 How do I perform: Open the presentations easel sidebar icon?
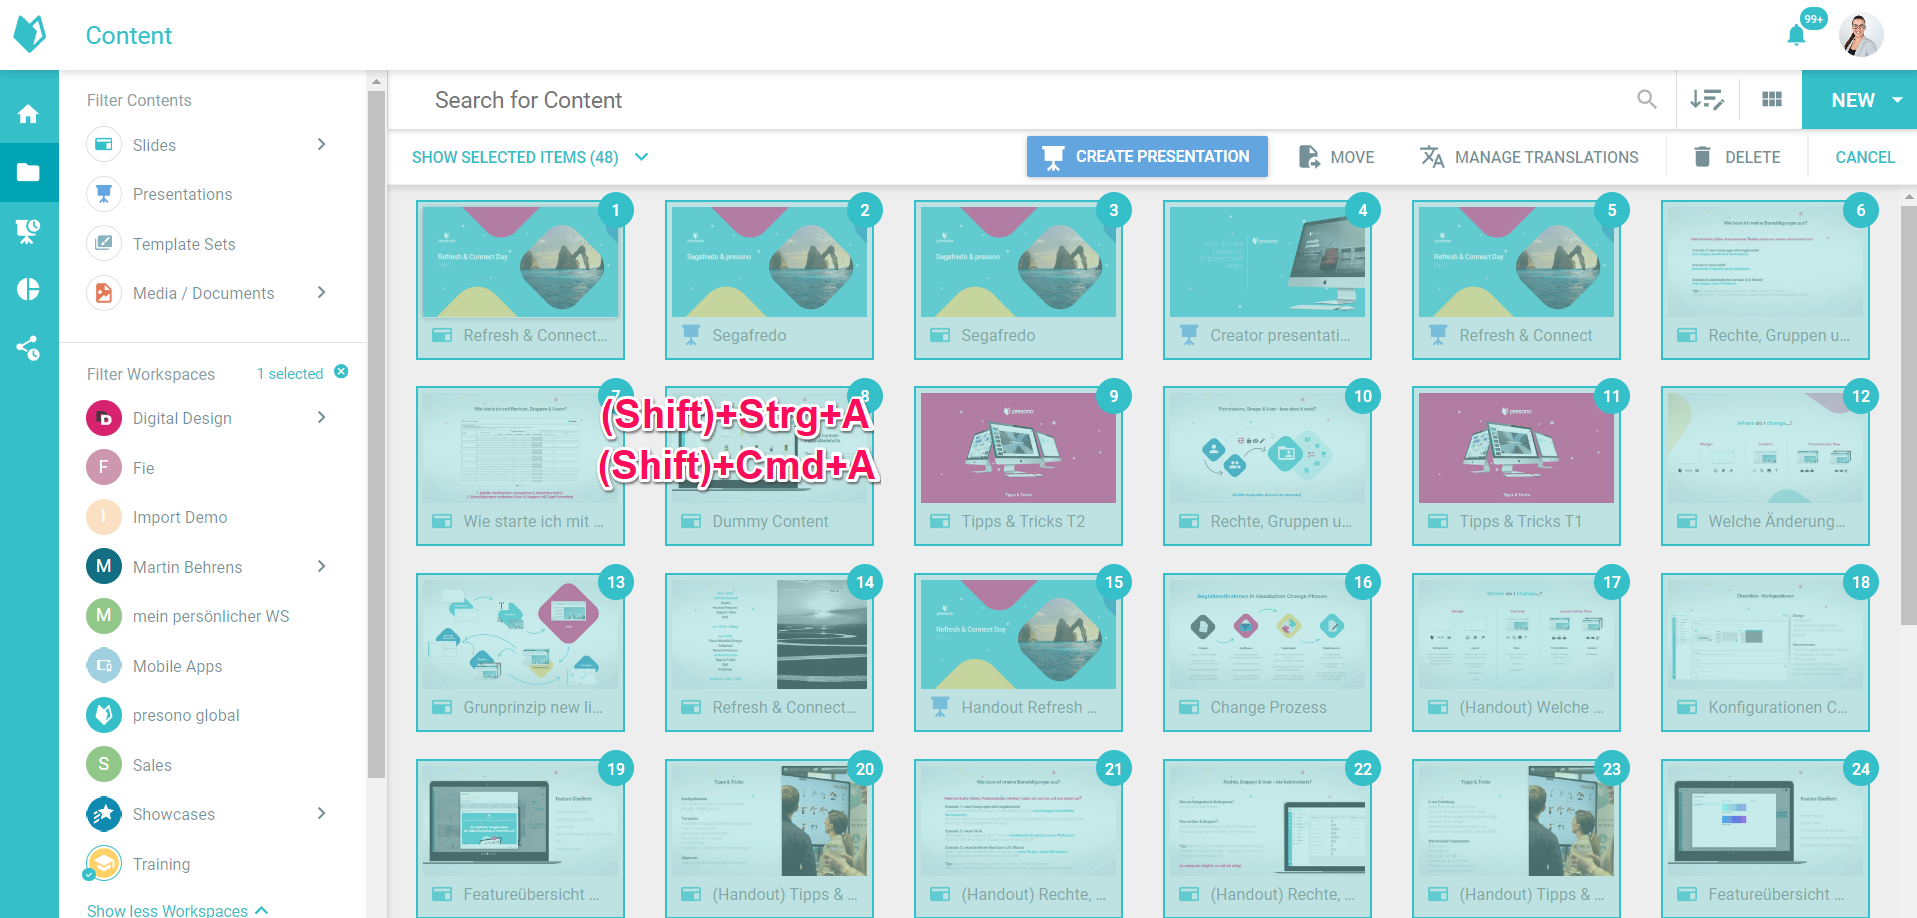click(x=28, y=231)
